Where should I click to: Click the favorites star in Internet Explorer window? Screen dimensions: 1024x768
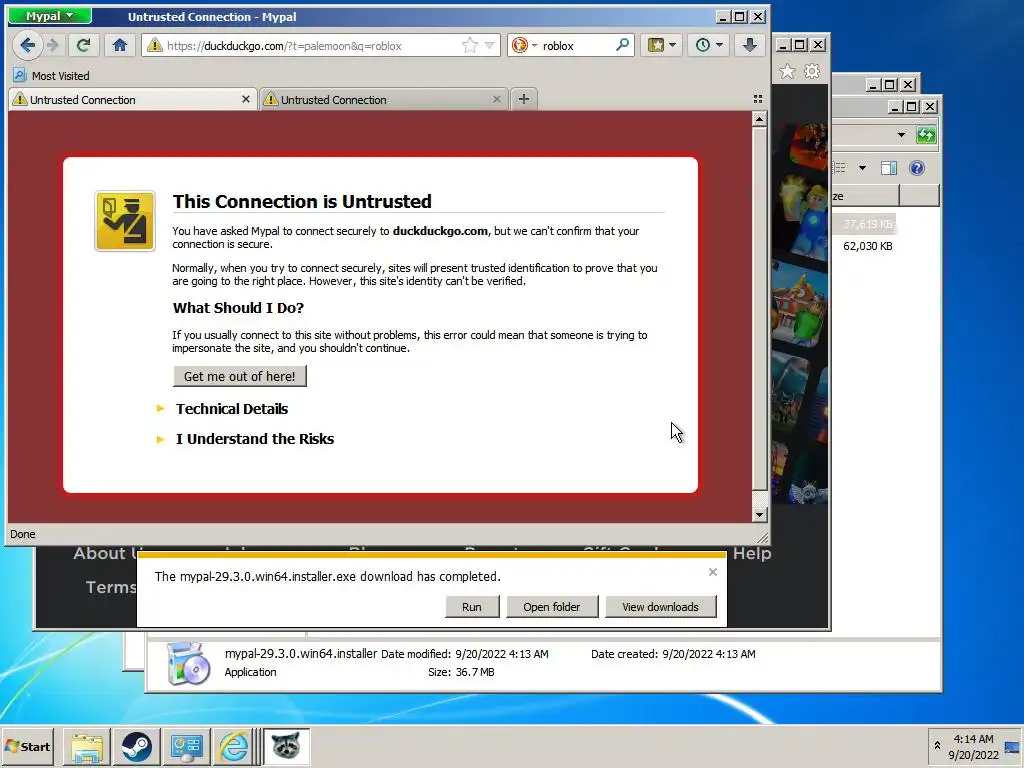[788, 71]
